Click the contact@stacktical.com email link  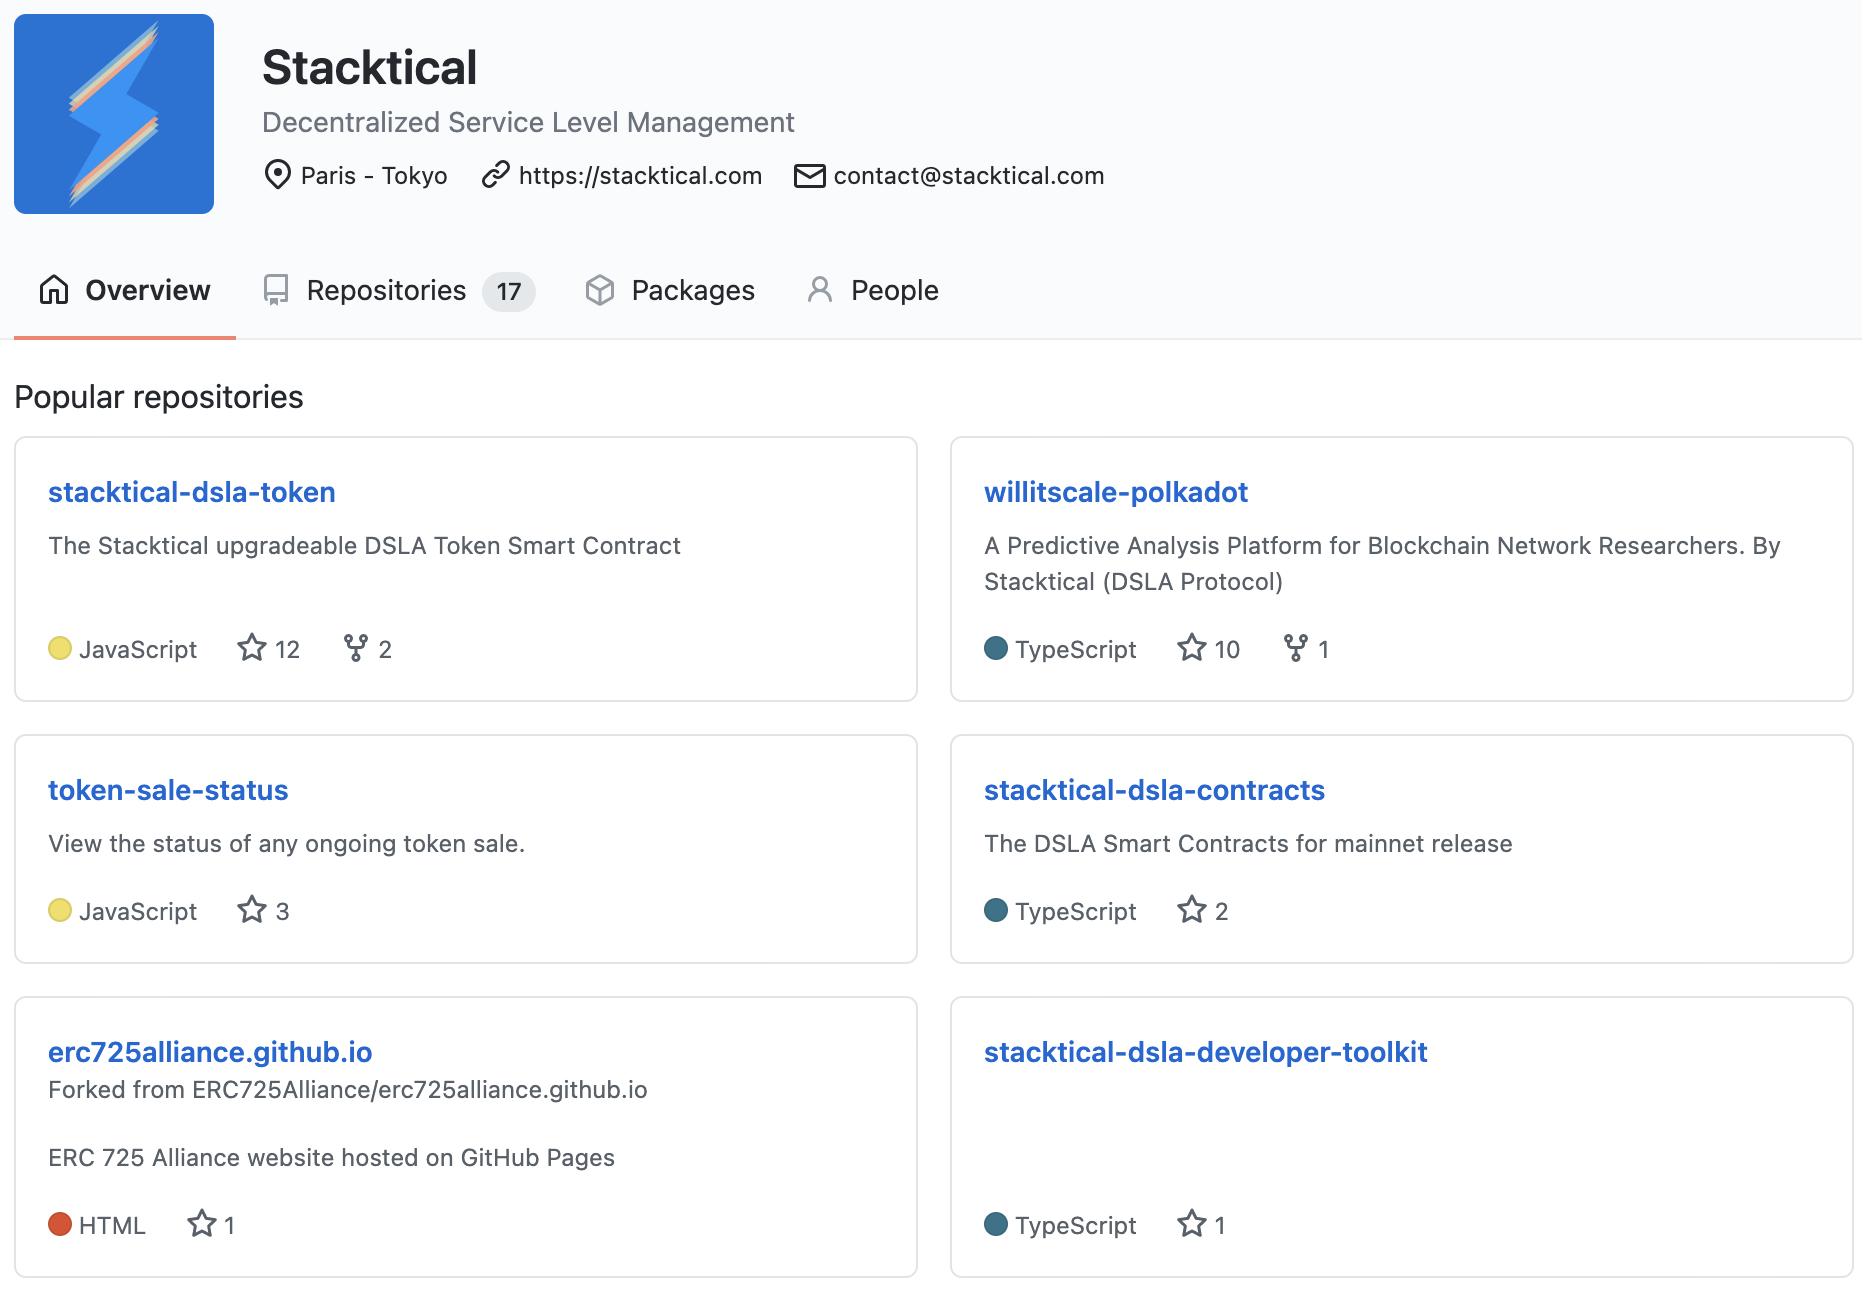(969, 176)
